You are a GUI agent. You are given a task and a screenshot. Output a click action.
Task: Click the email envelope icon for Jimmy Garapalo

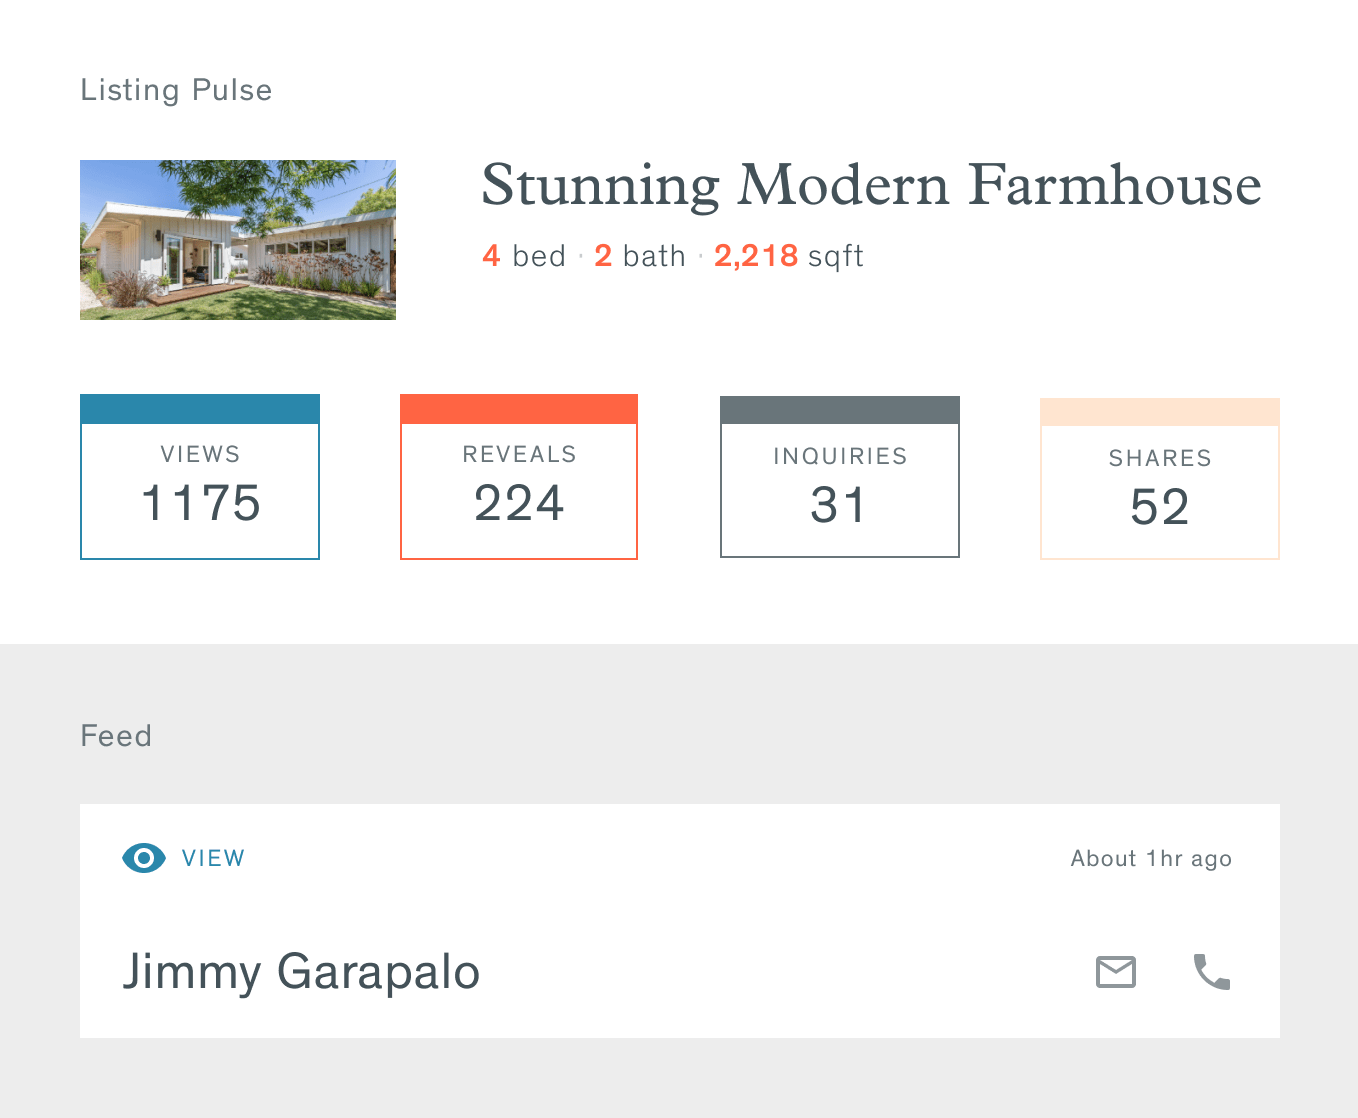click(x=1115, y=972)
